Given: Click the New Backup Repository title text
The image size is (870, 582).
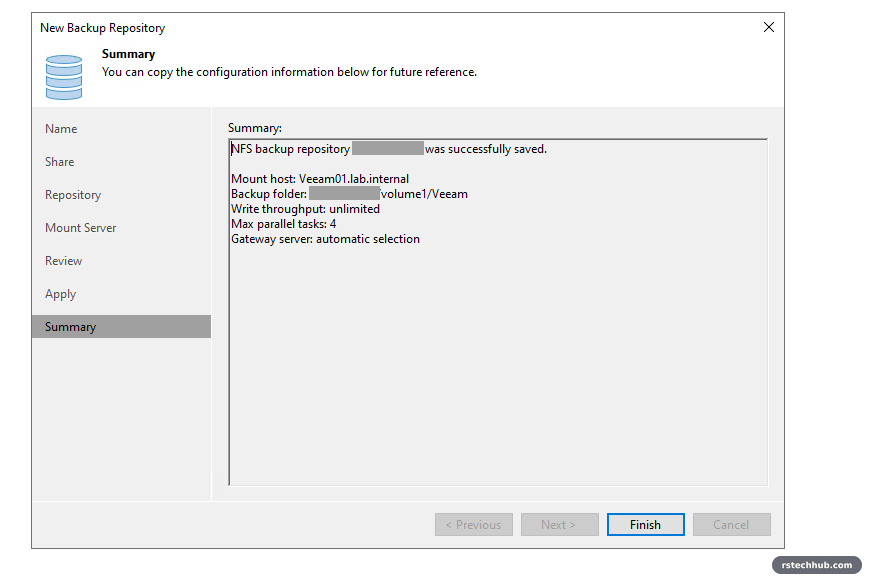Looking at the screenshot, I should point(103,28).
